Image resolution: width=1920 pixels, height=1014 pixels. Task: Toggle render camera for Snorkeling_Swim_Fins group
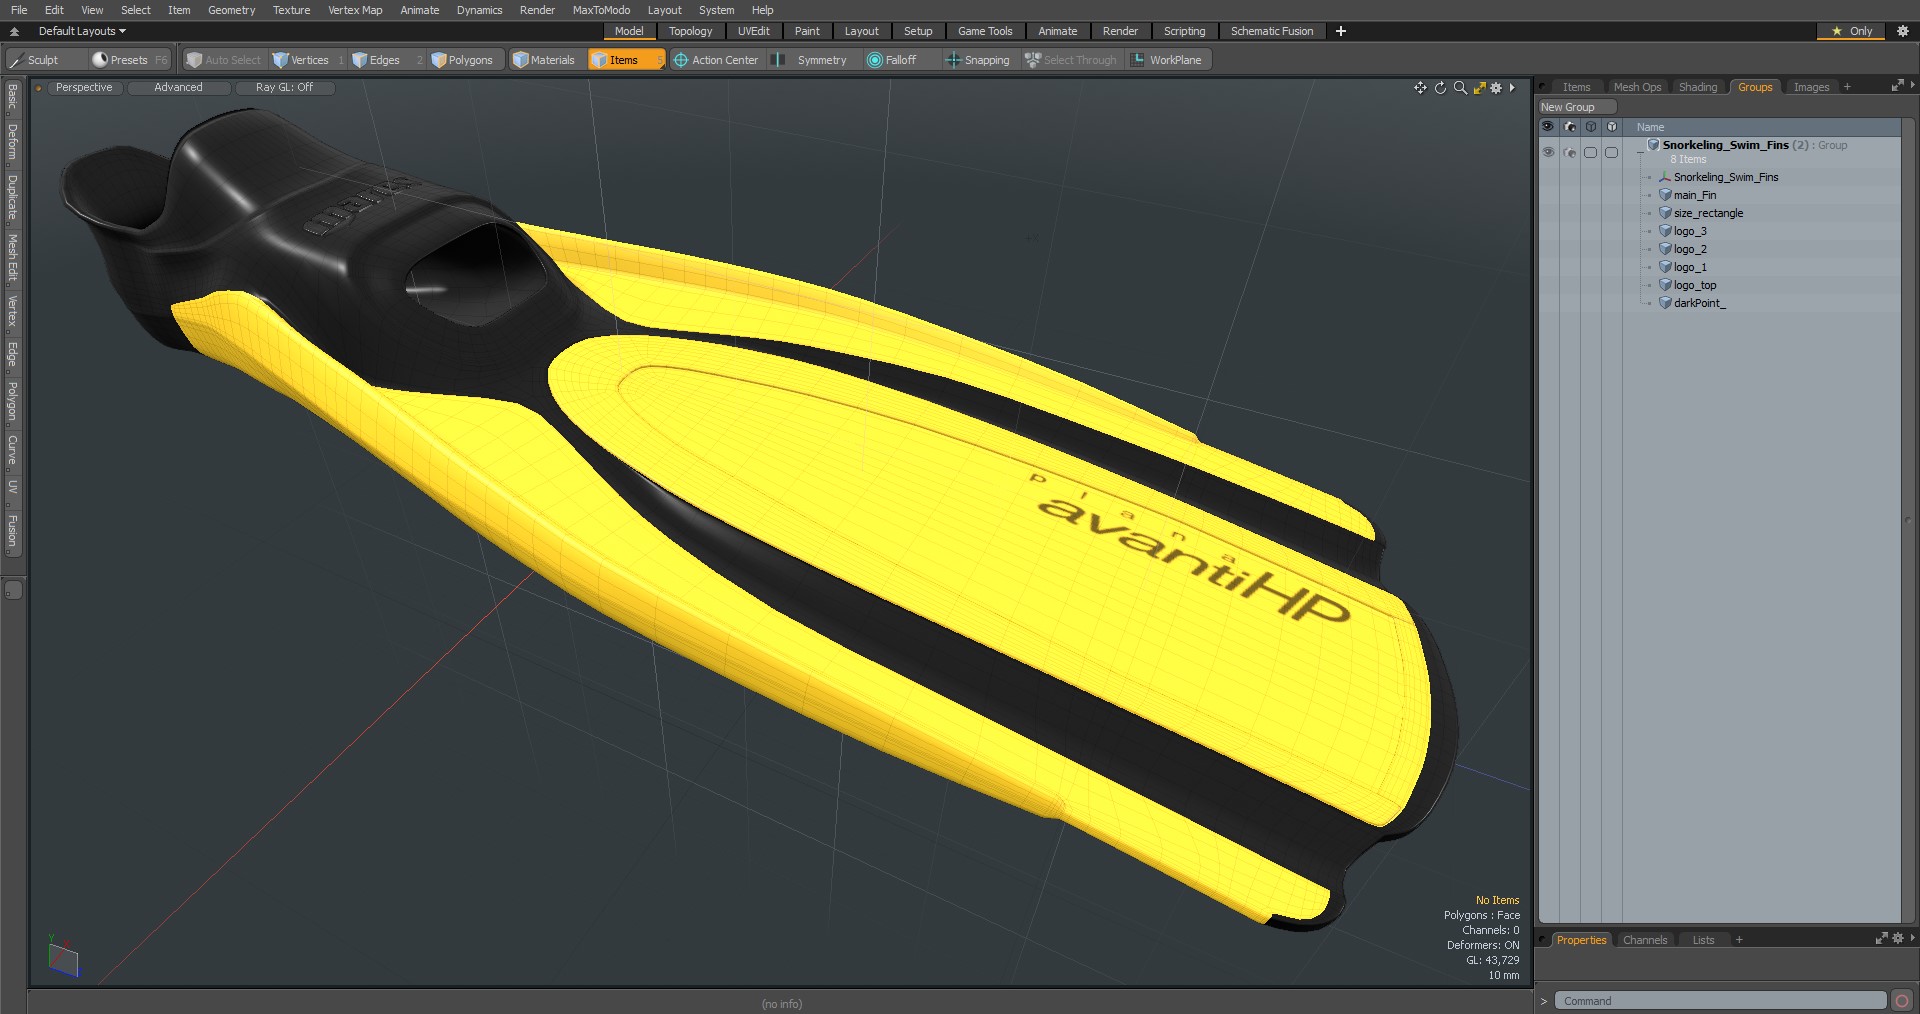pyautogui.click(x=1570, y=152)
